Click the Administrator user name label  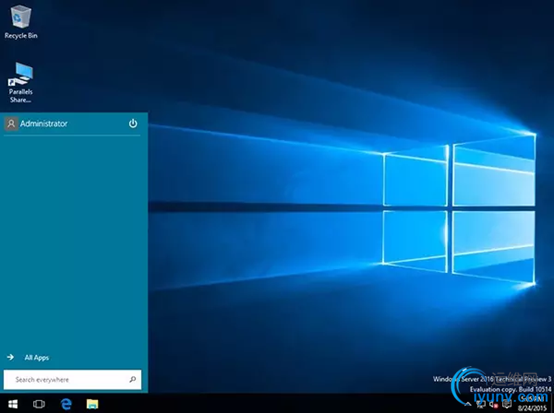click(44, 124)
